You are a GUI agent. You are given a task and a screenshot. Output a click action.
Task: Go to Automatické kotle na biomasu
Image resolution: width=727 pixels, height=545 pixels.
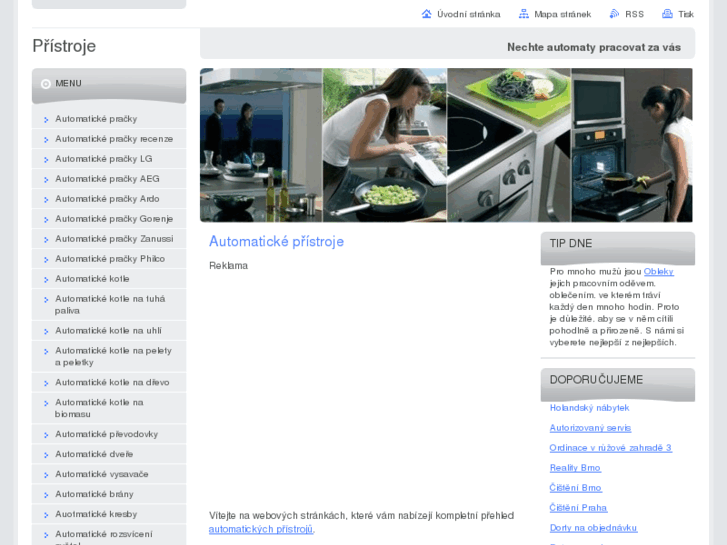(x=109, y=408)
